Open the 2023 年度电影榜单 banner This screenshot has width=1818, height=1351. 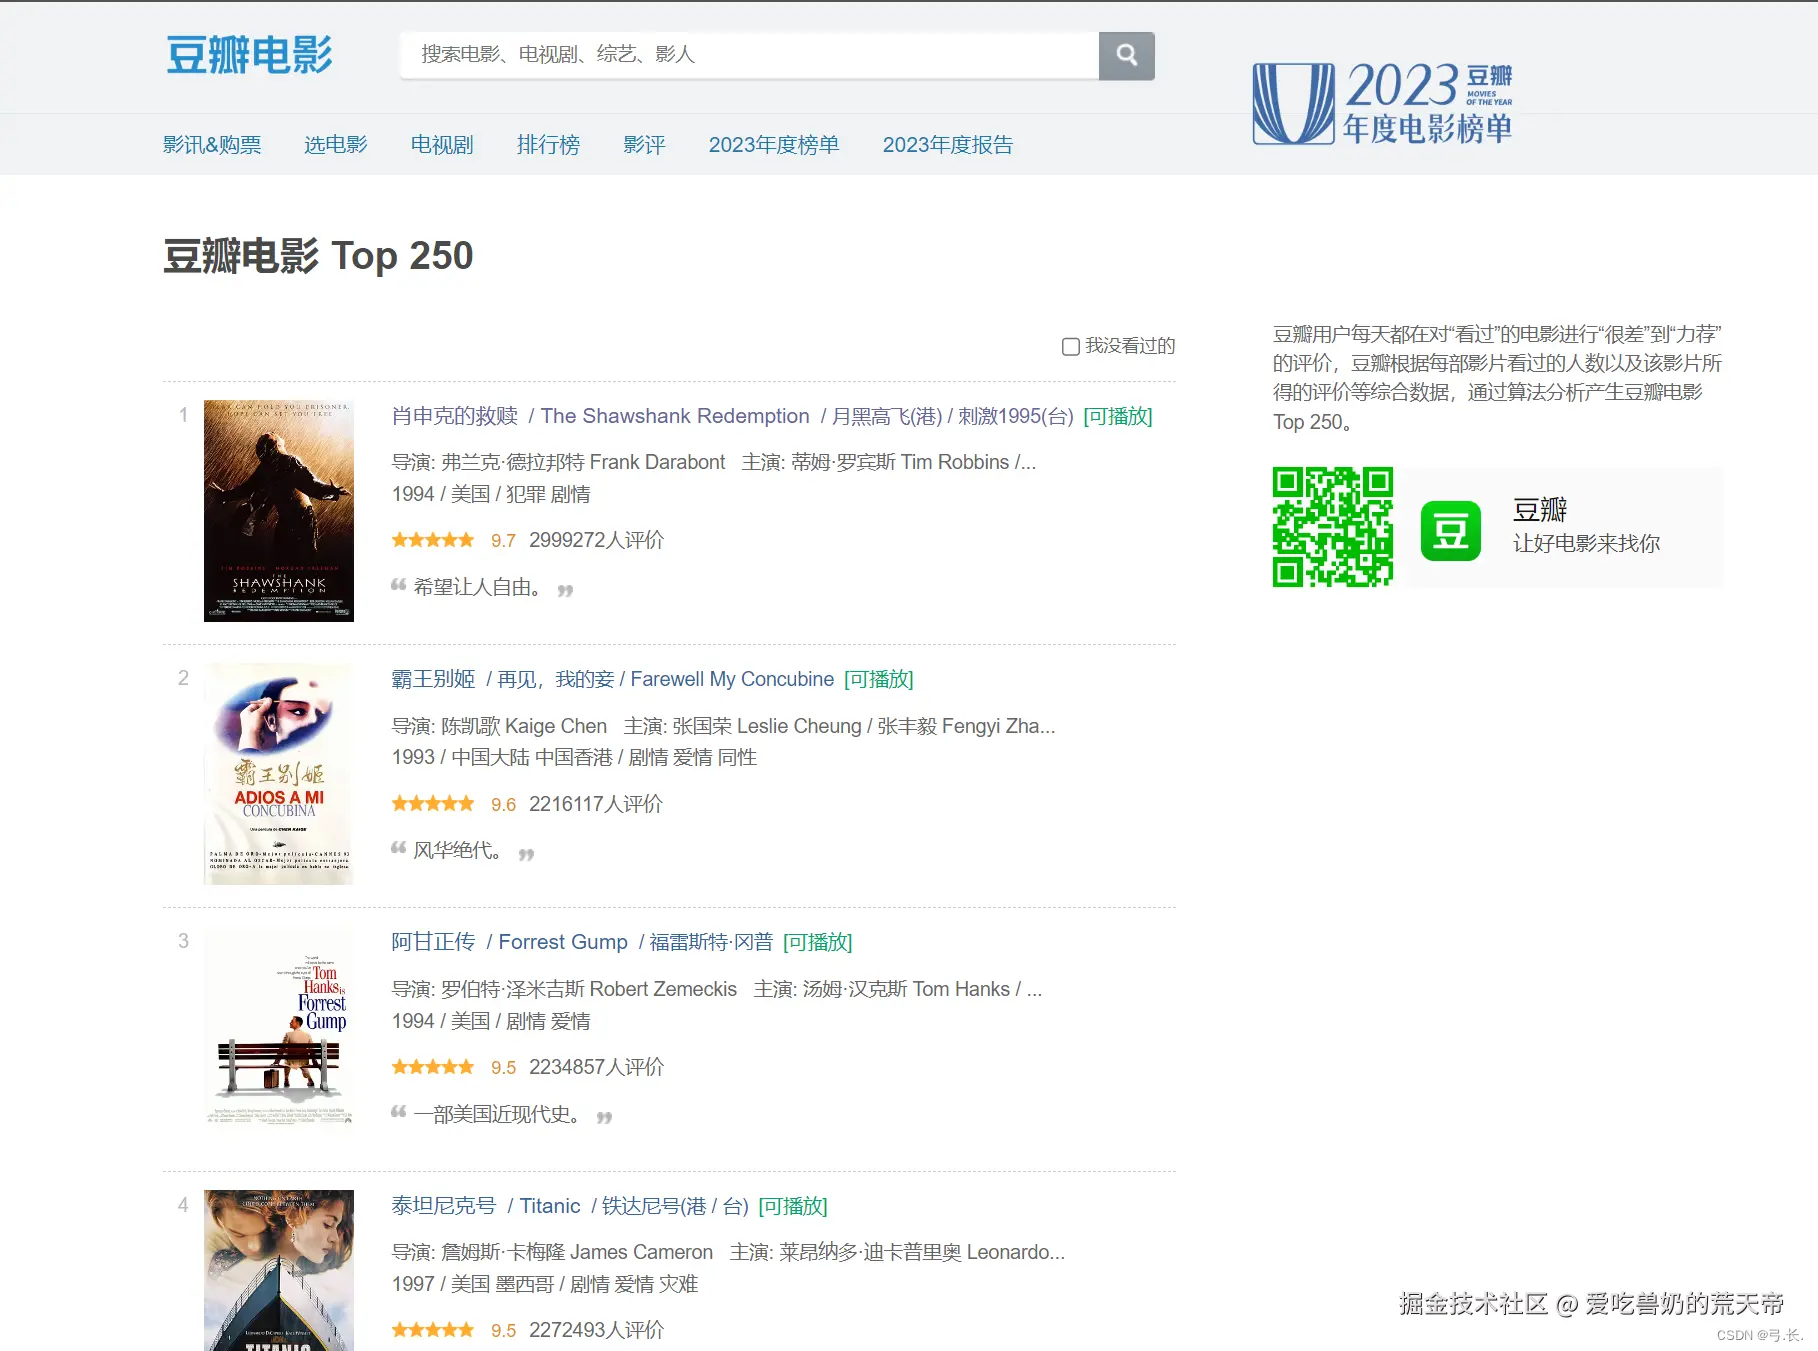pyautogui.click(x=1383, y=103)
